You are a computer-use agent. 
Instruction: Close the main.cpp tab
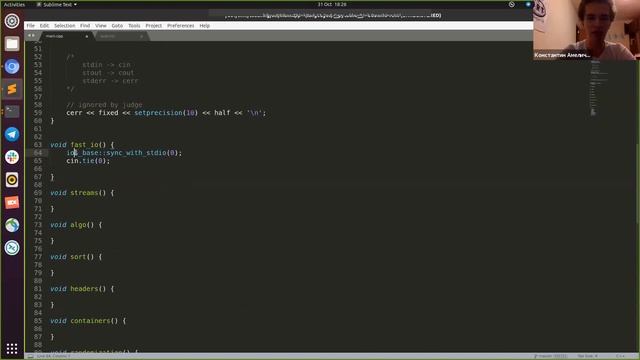(87, 36)
